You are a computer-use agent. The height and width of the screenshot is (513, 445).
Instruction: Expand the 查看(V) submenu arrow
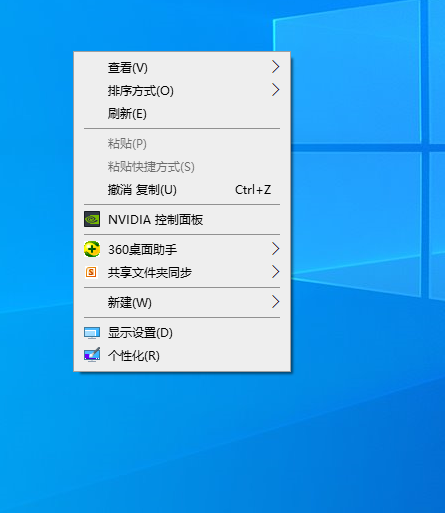point(275,67)
